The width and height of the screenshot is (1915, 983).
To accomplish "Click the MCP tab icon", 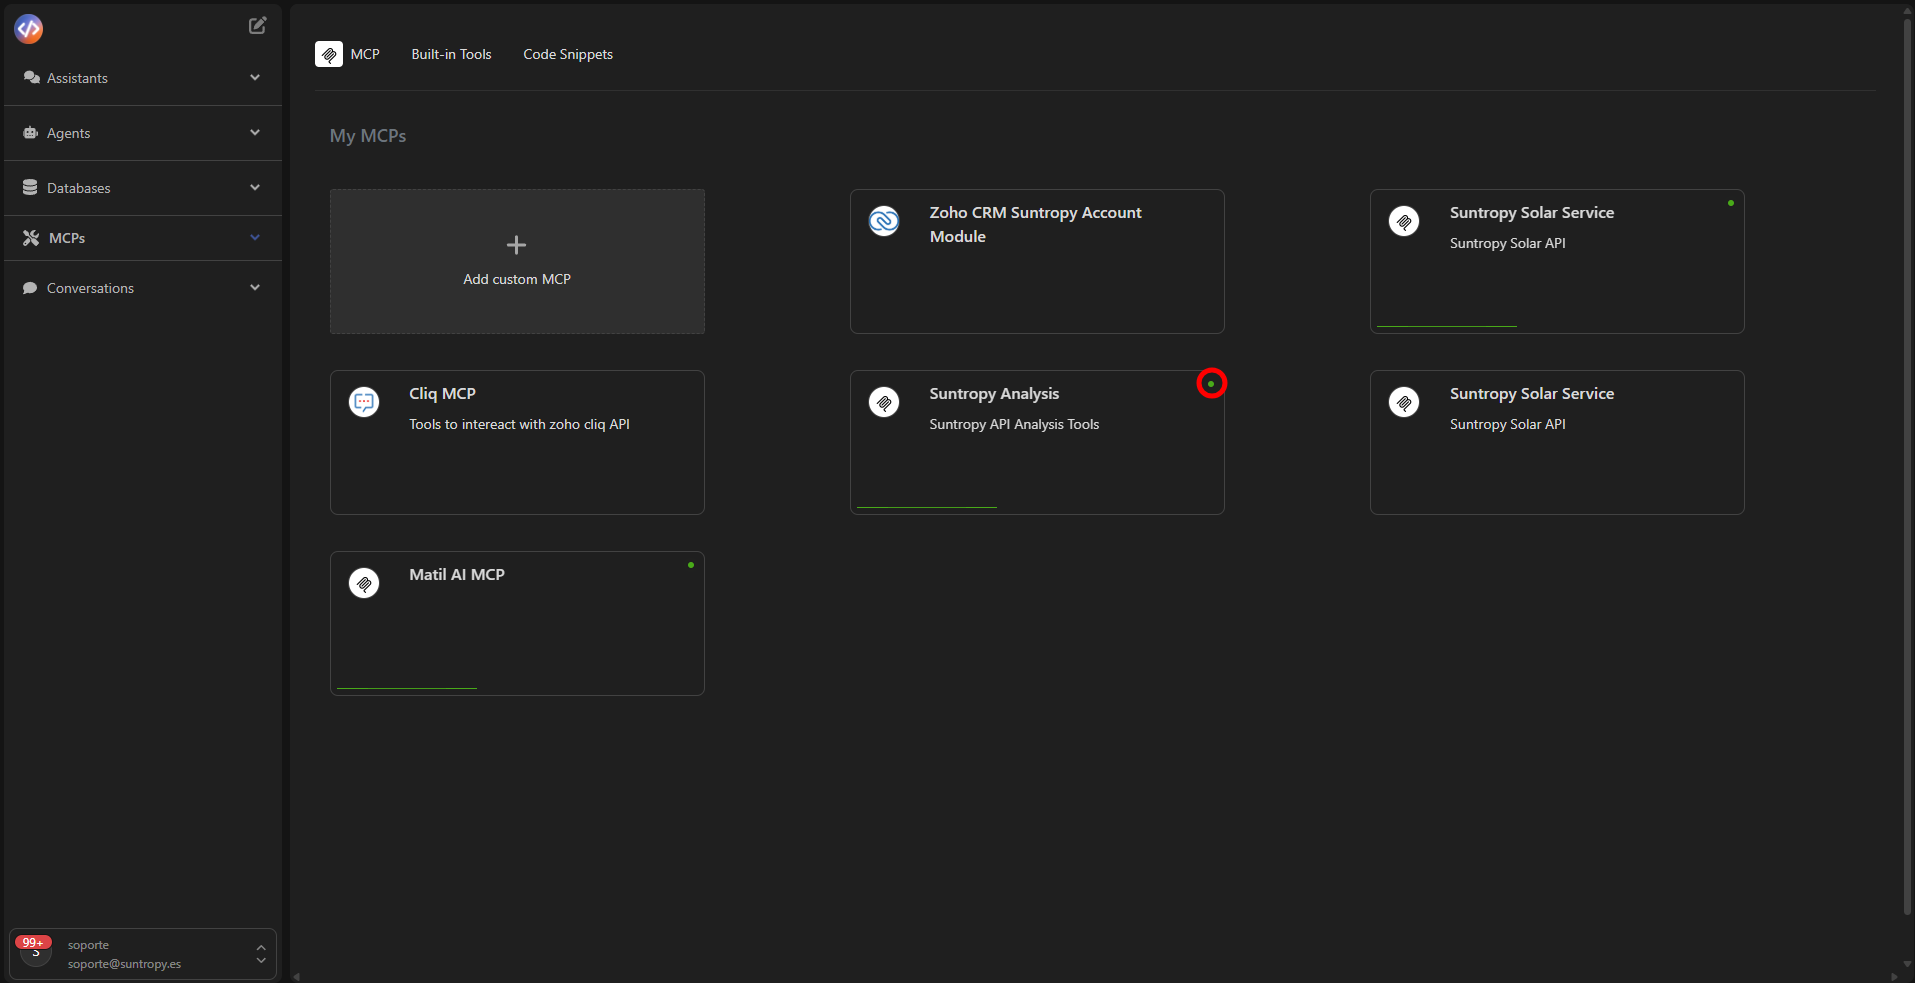I will tap(329, 54).
